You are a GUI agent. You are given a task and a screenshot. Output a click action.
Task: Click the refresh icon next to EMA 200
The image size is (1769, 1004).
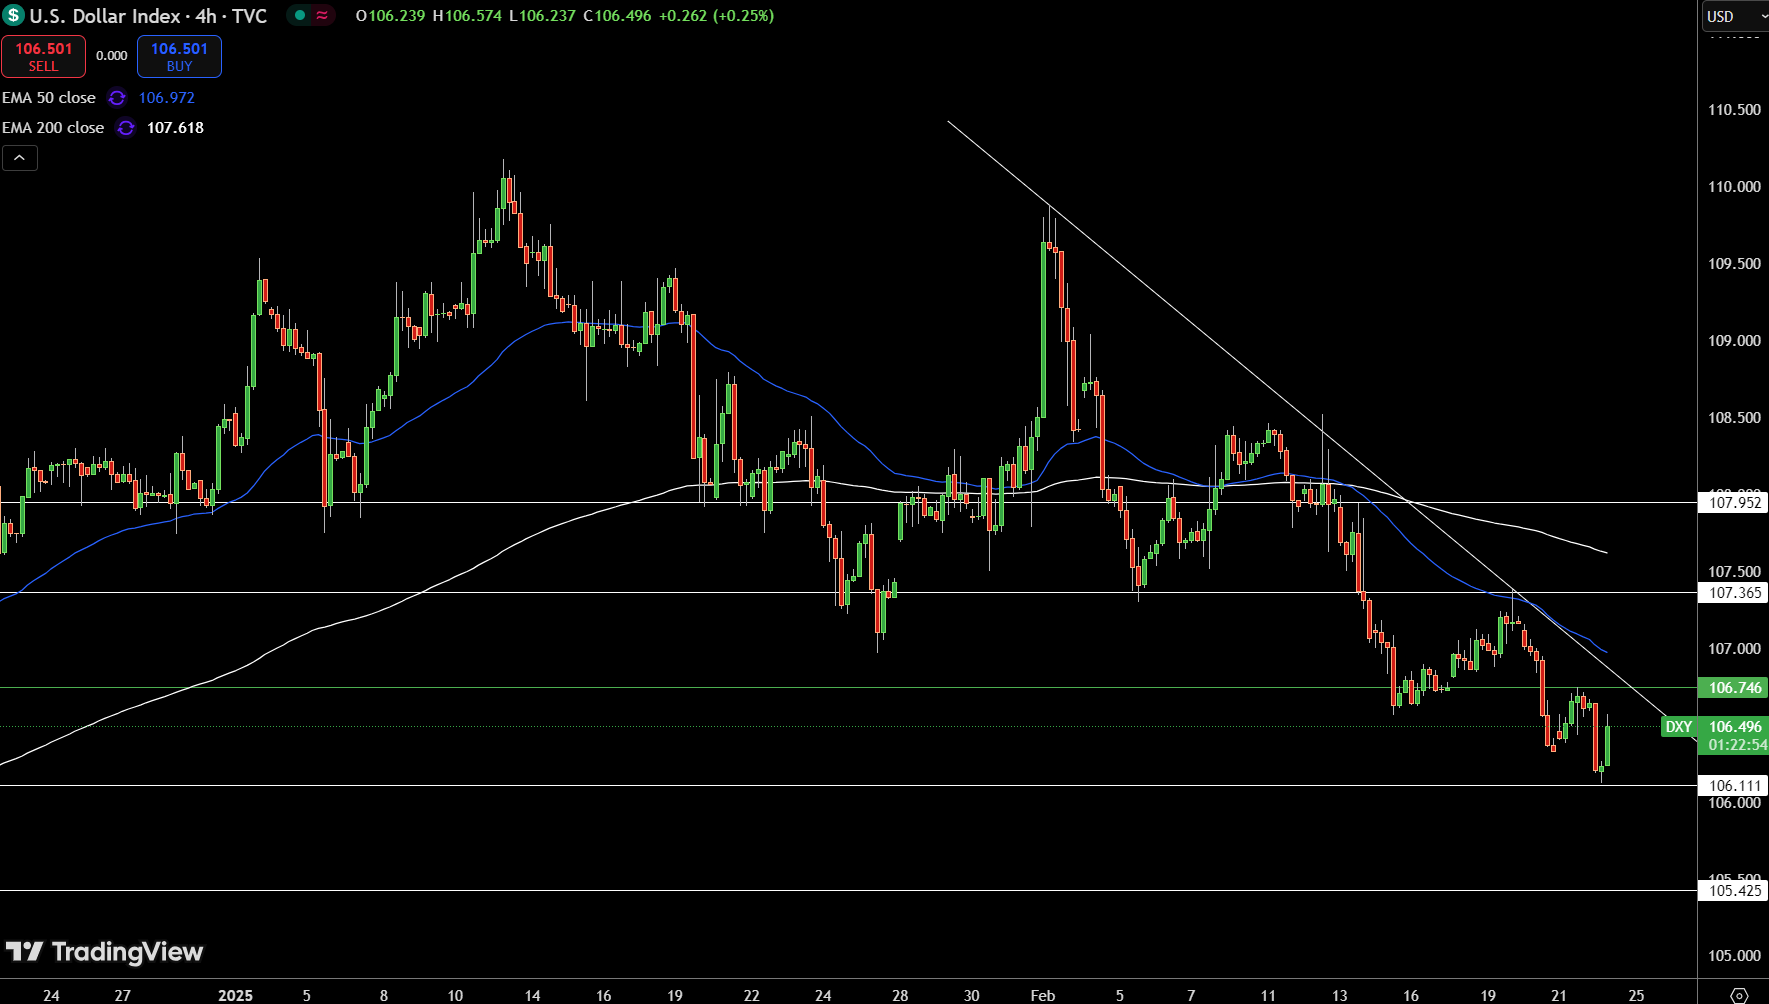tap(125, 128)
